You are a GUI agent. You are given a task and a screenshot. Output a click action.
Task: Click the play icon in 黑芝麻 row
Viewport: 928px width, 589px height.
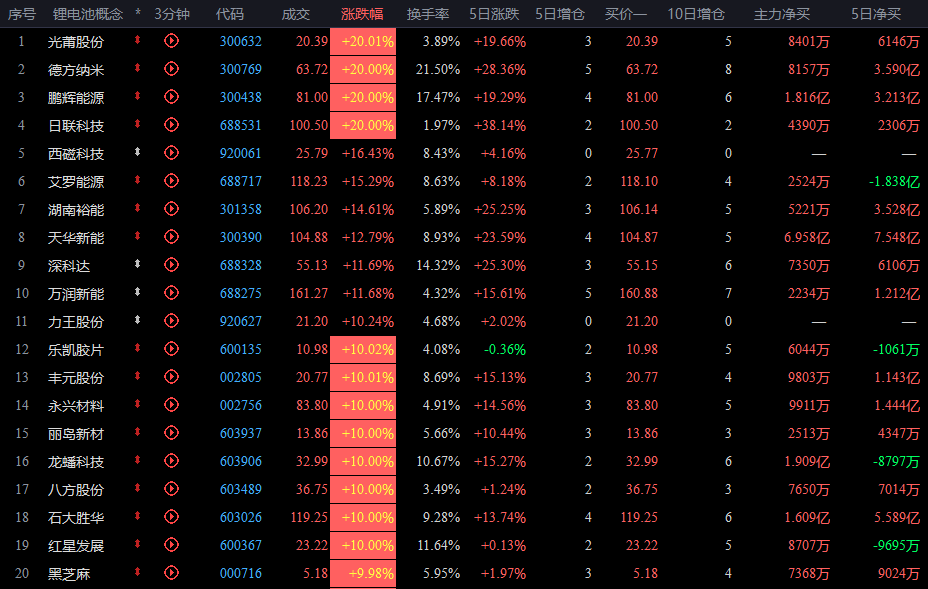170,573
